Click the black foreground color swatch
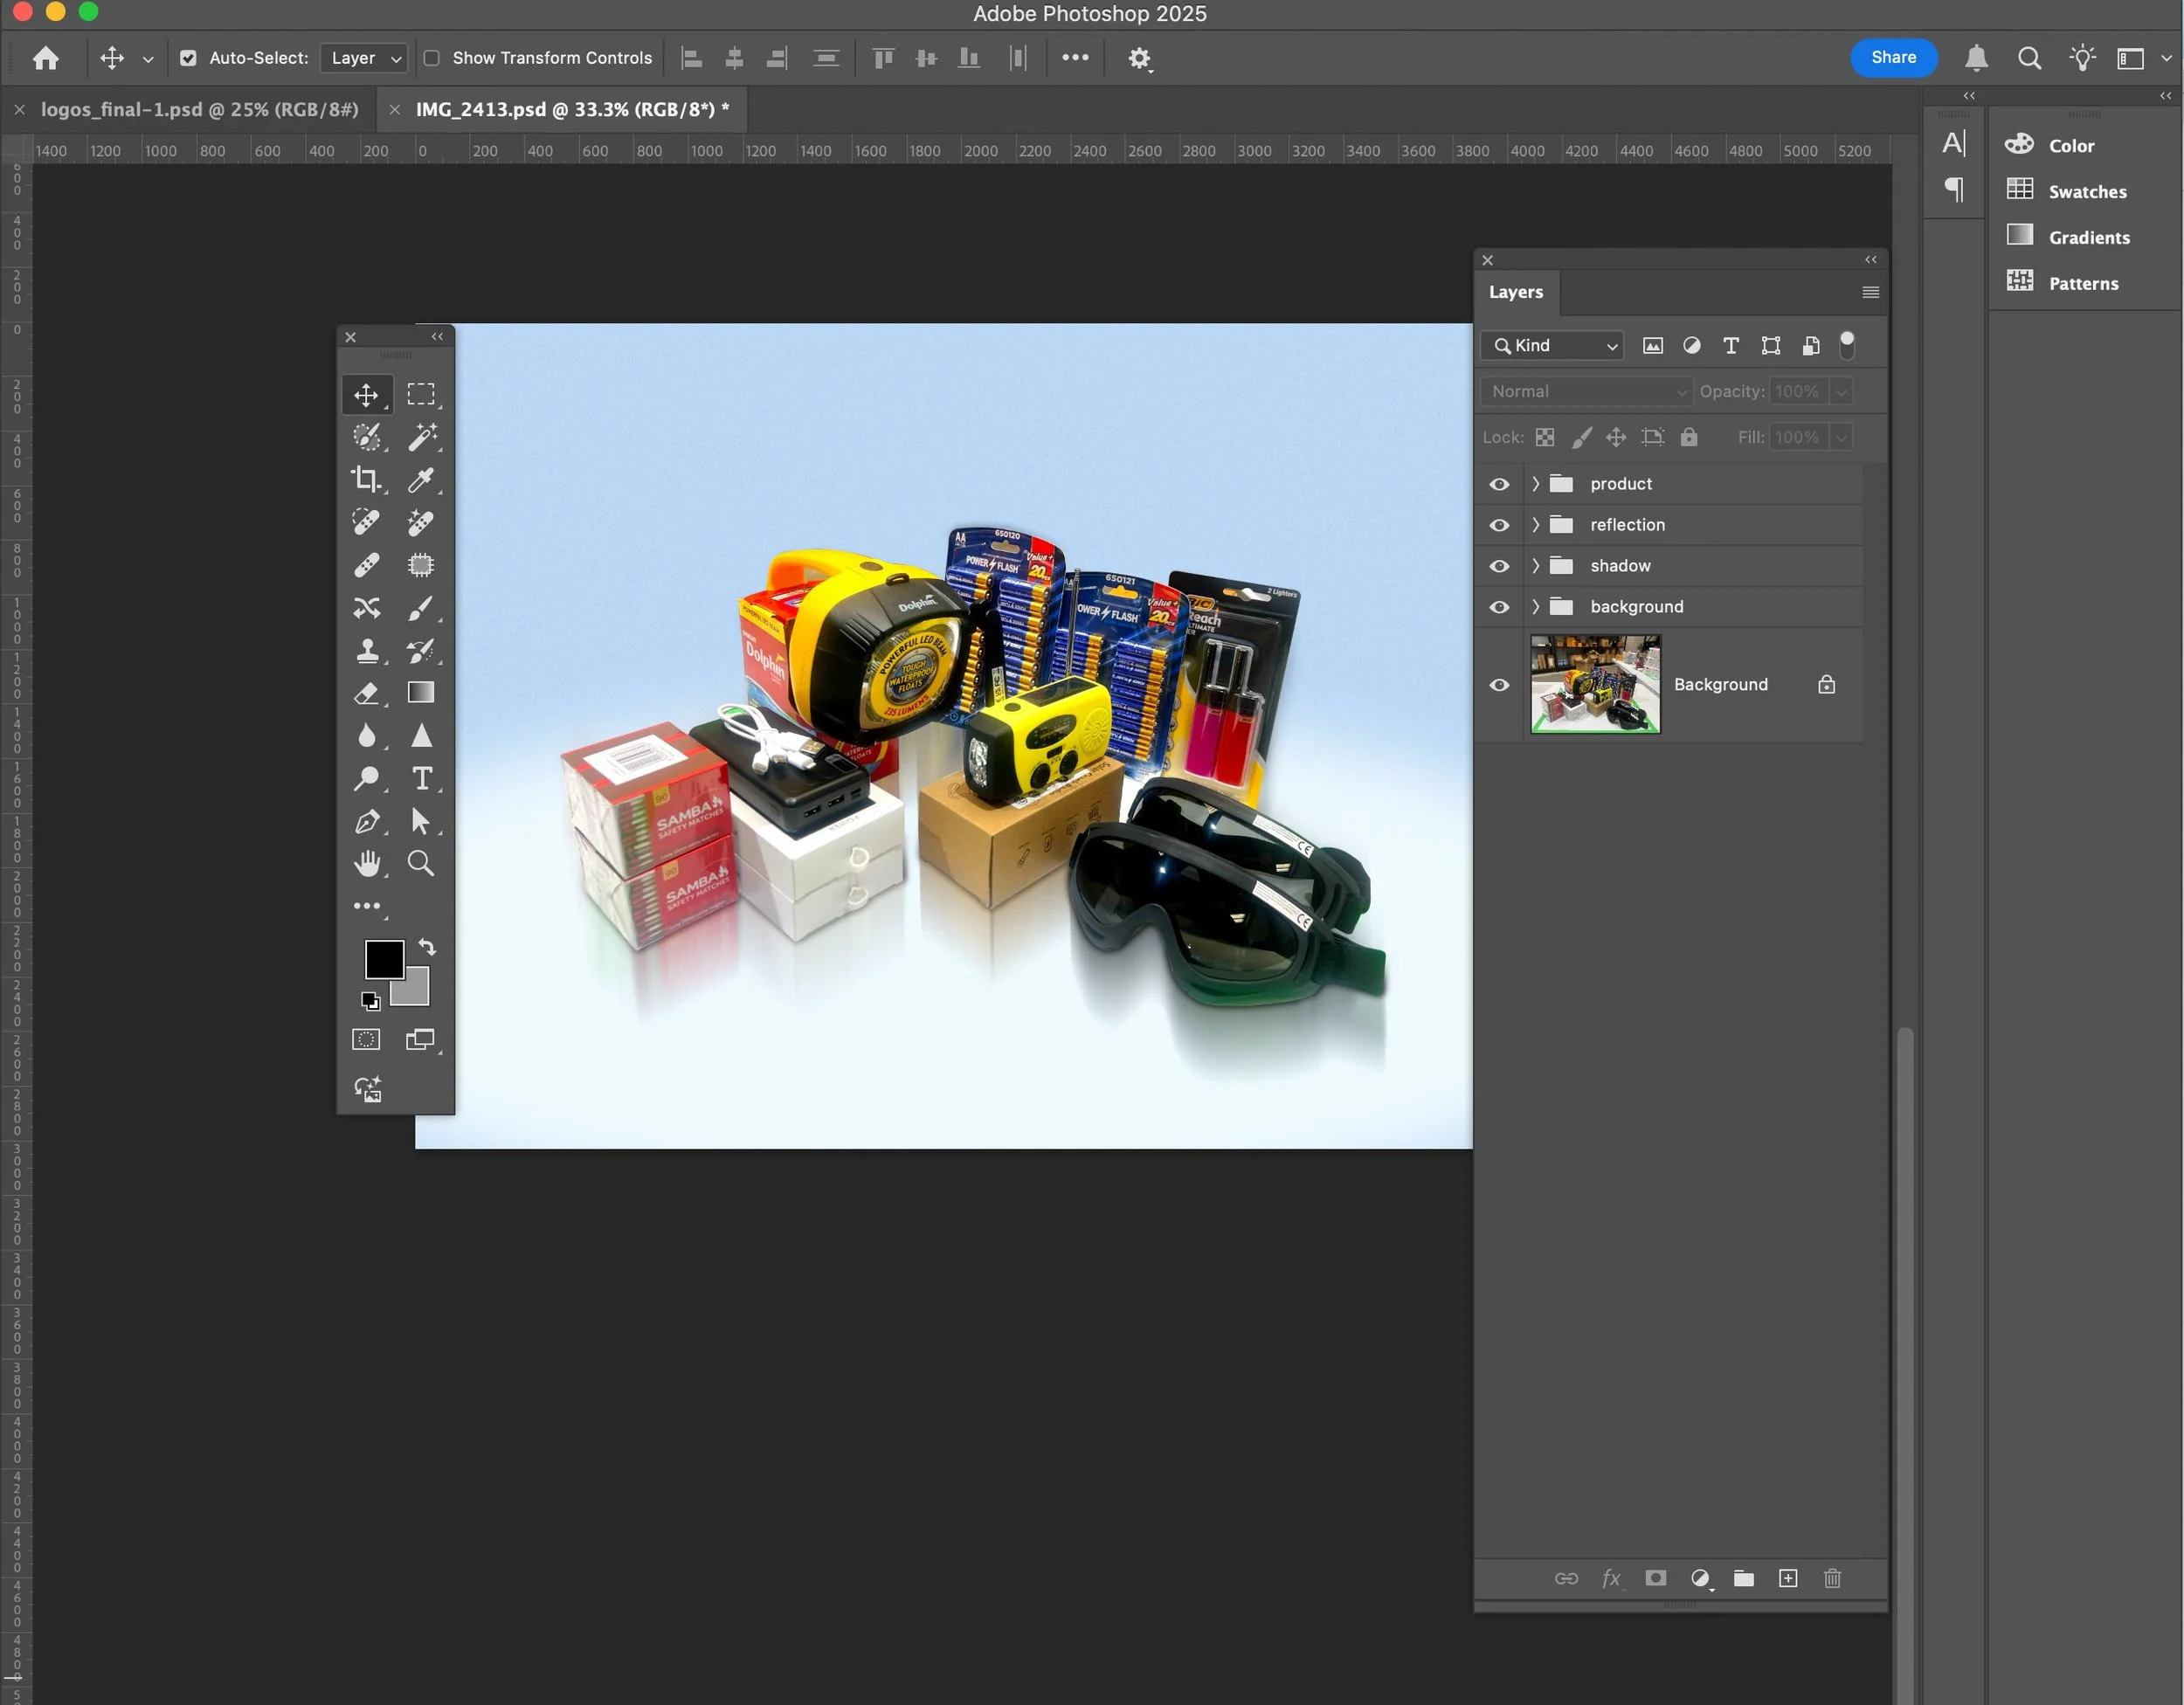This screenshot has width=2184, height=1705. tap(383, 959)
